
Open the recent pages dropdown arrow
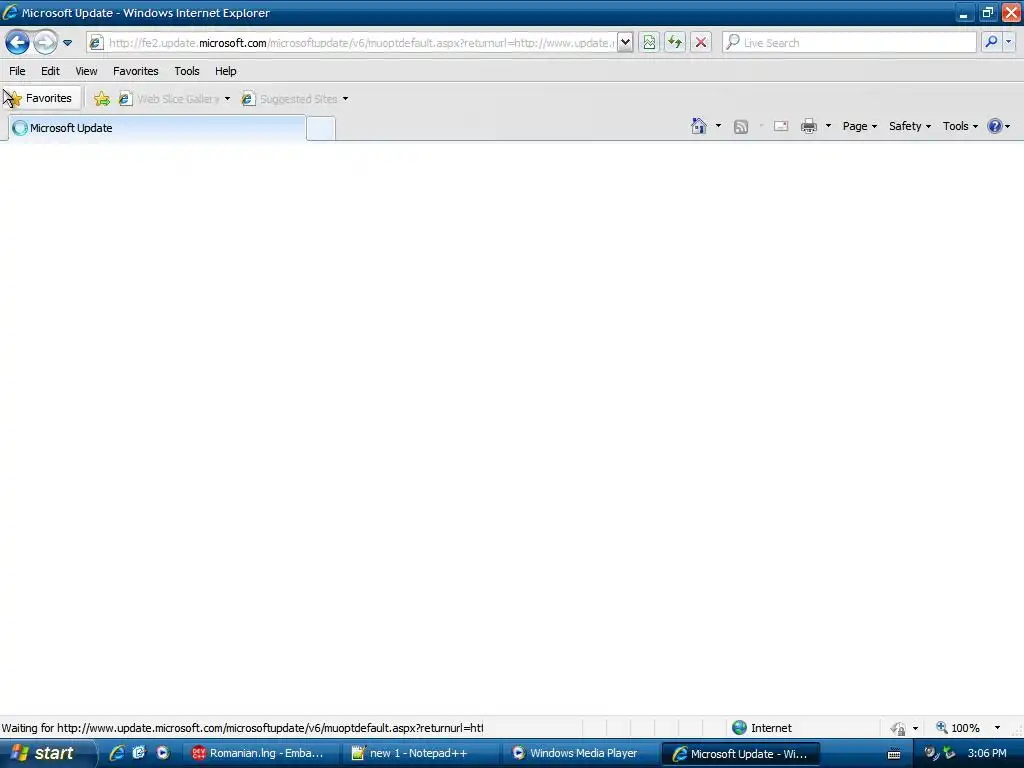pos(67,43)
